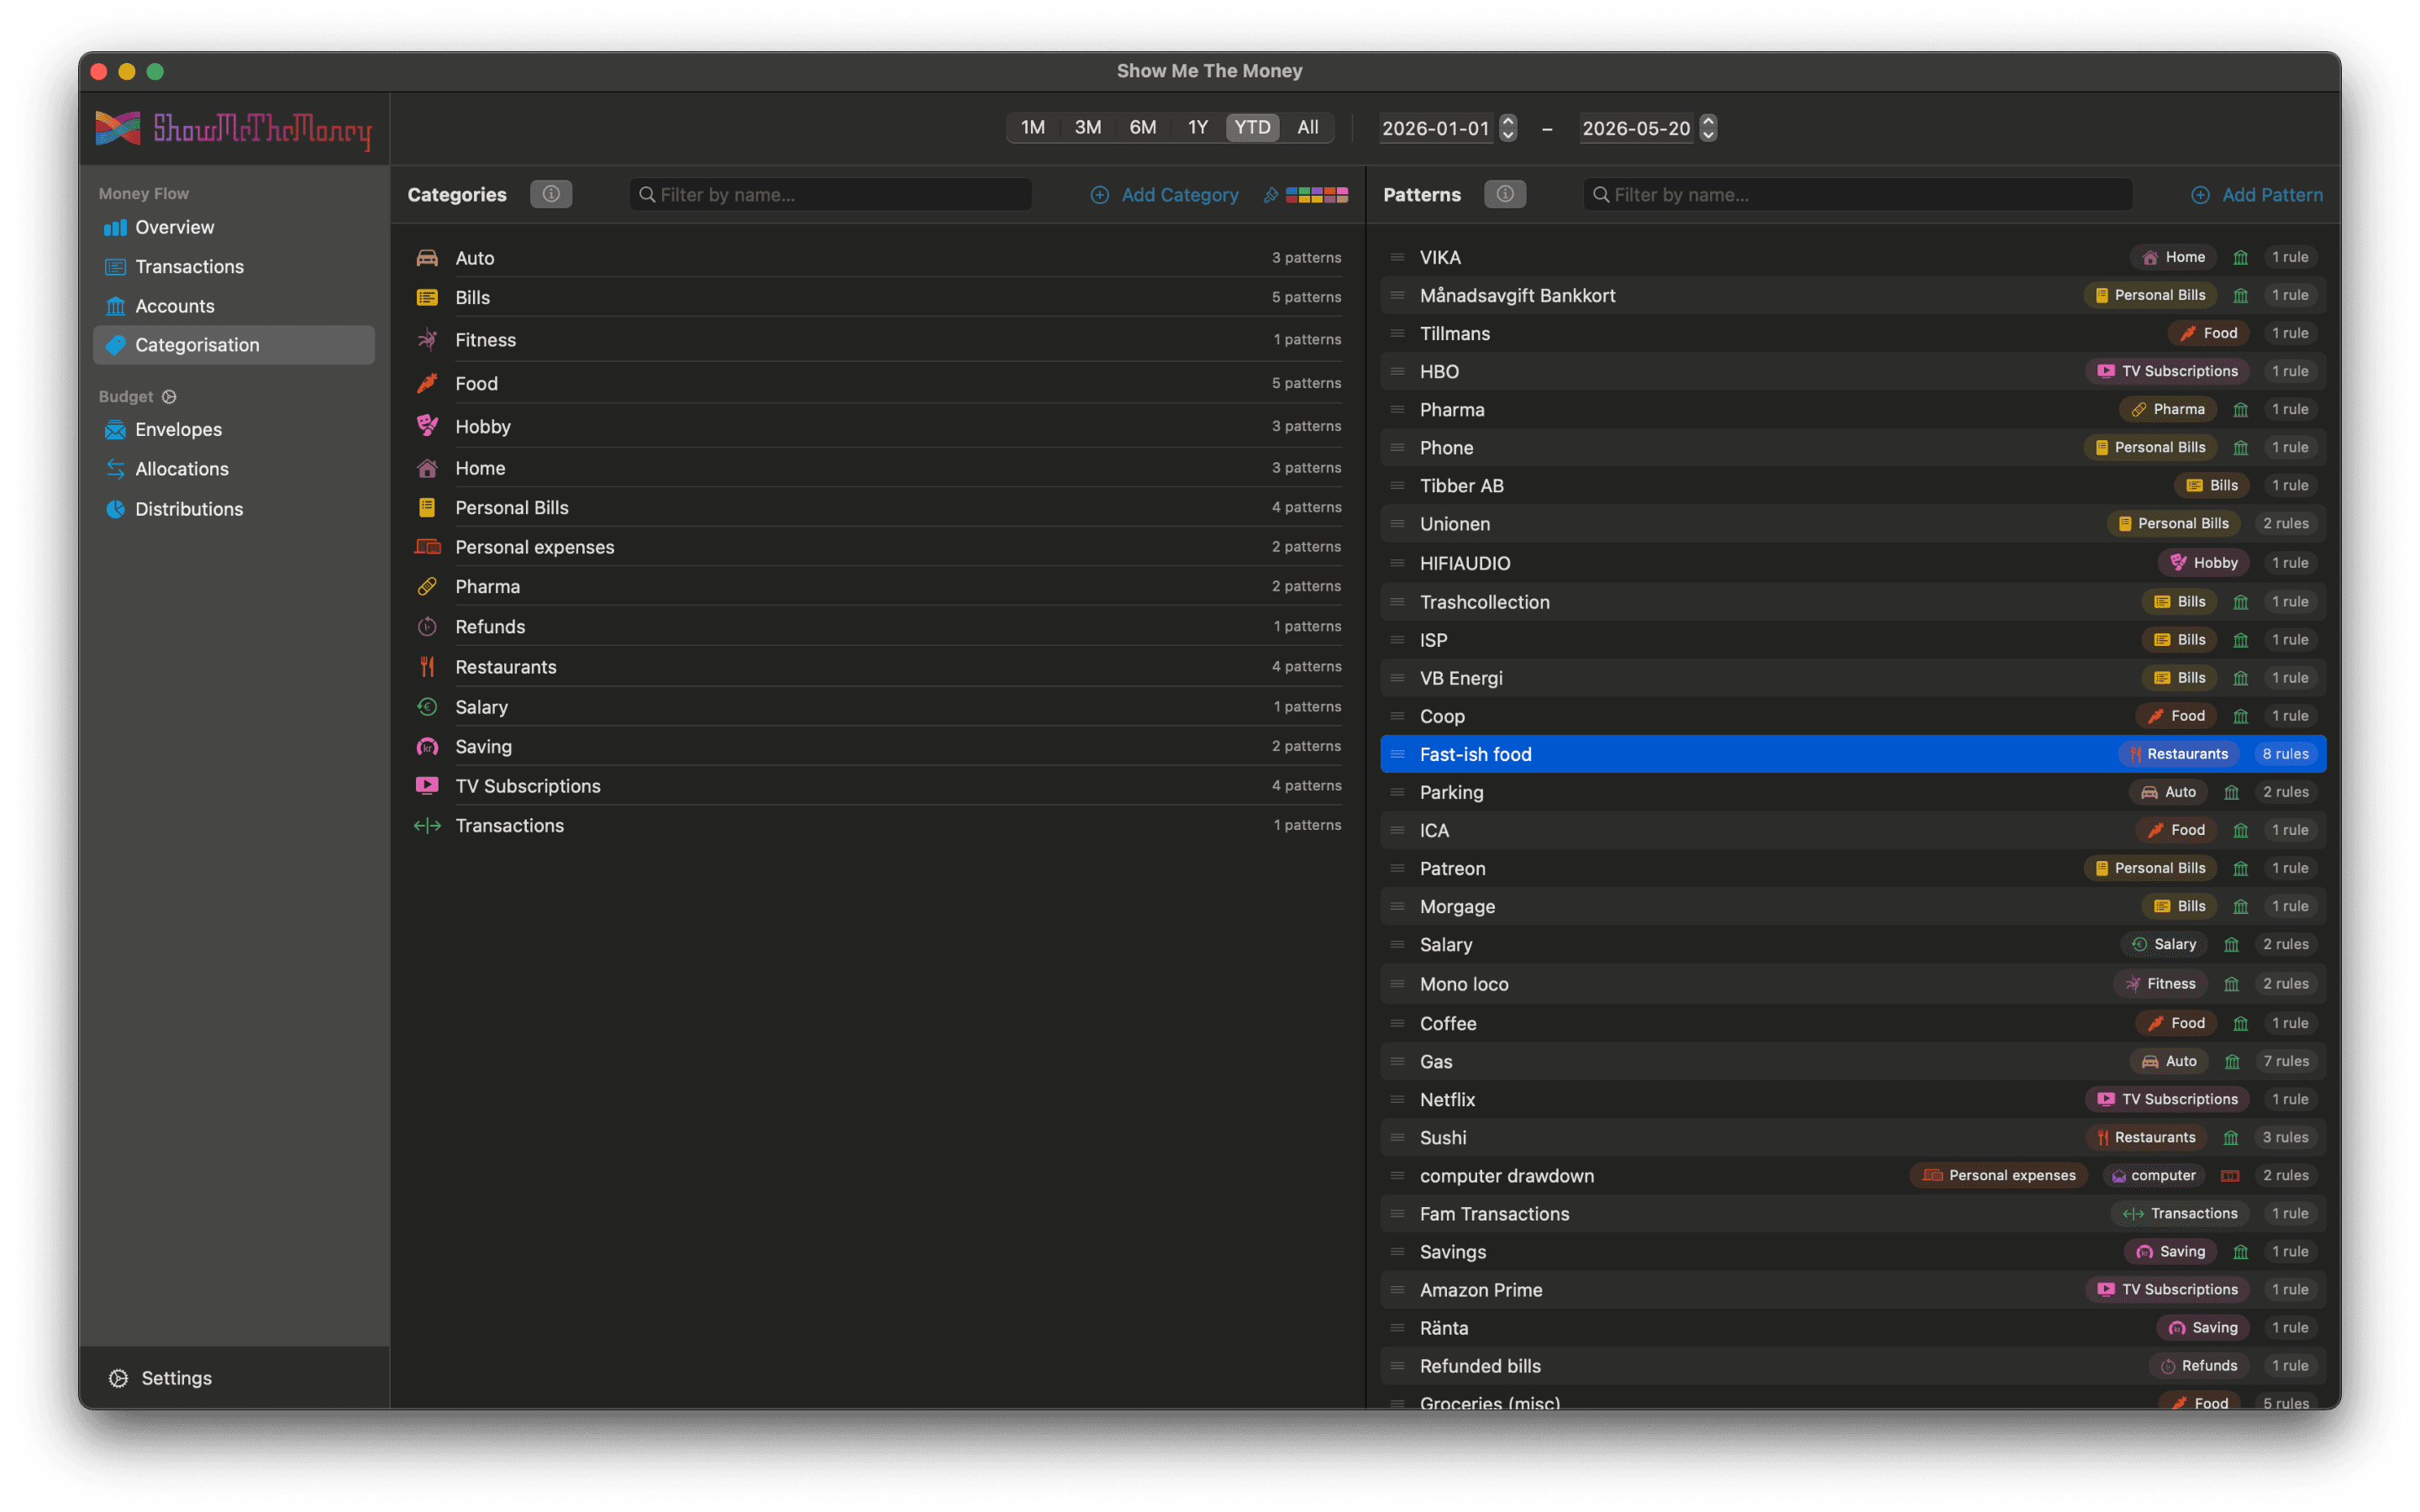Select the Auto category row
Image resolution: width=2420 pixels, height=1512 pixels.
click(878, 257)
